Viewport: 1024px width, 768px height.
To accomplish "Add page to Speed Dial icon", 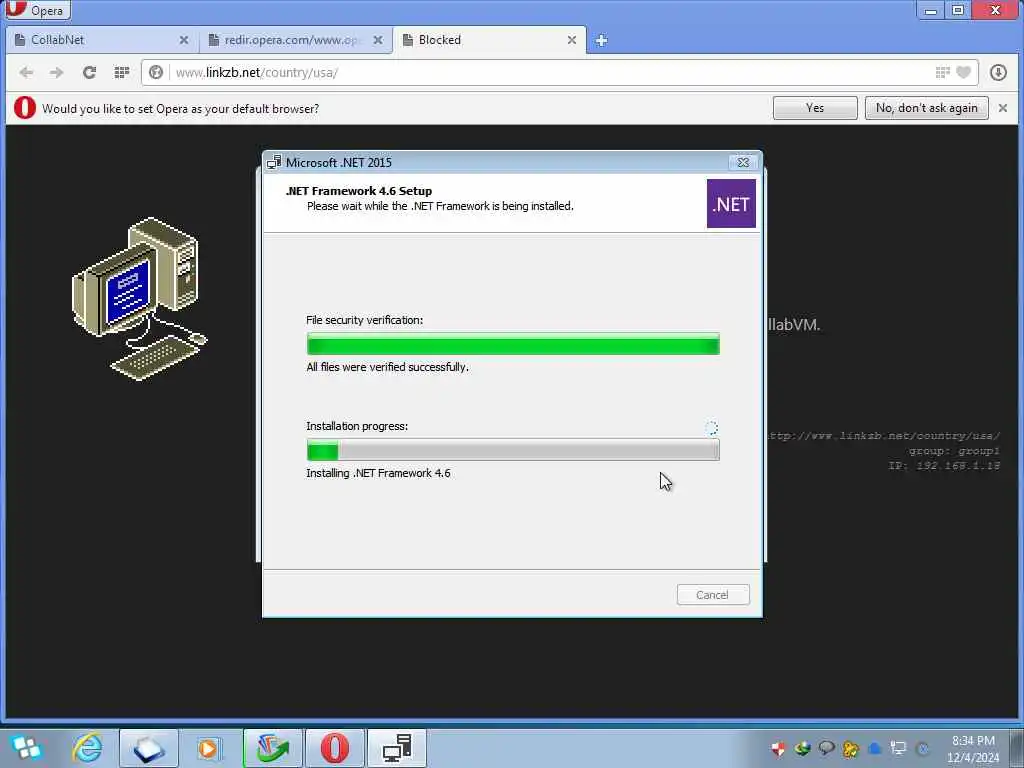I will [942, 72].
